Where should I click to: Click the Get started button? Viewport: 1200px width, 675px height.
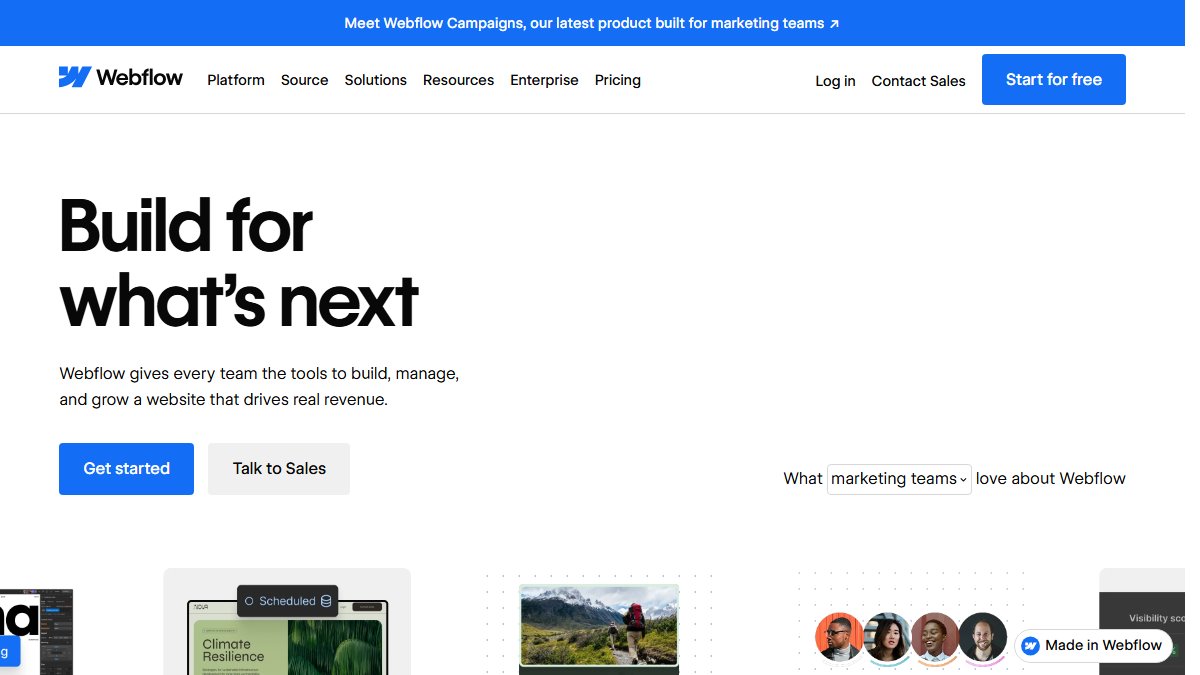click(x=126, y=469)
